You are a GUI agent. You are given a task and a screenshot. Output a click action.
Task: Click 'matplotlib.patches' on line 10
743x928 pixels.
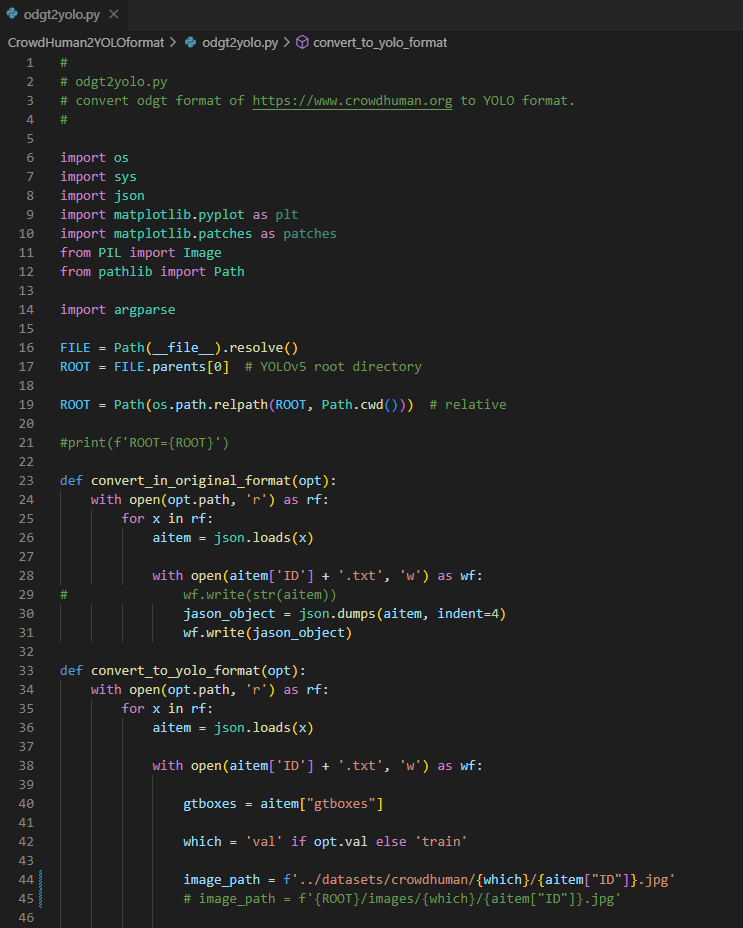[182, 233]
